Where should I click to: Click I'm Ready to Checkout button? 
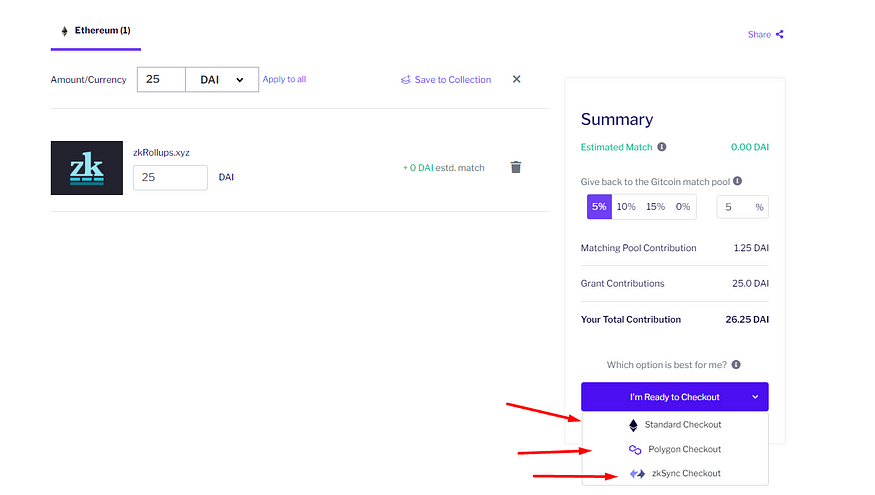point(675,397)
